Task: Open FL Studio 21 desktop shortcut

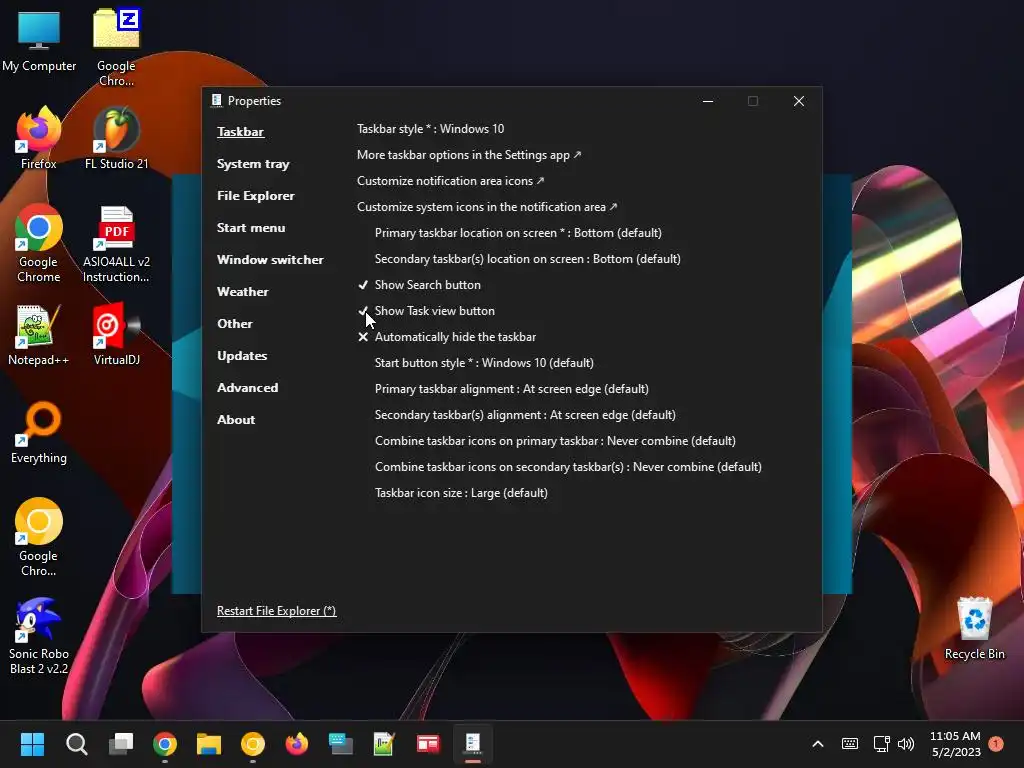Action: [116, 139]
